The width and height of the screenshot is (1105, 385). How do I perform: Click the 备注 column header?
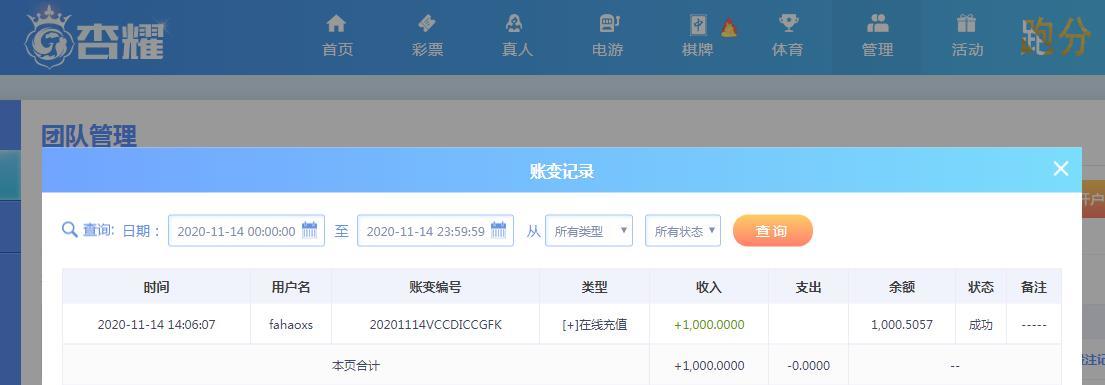[1033, 287]
